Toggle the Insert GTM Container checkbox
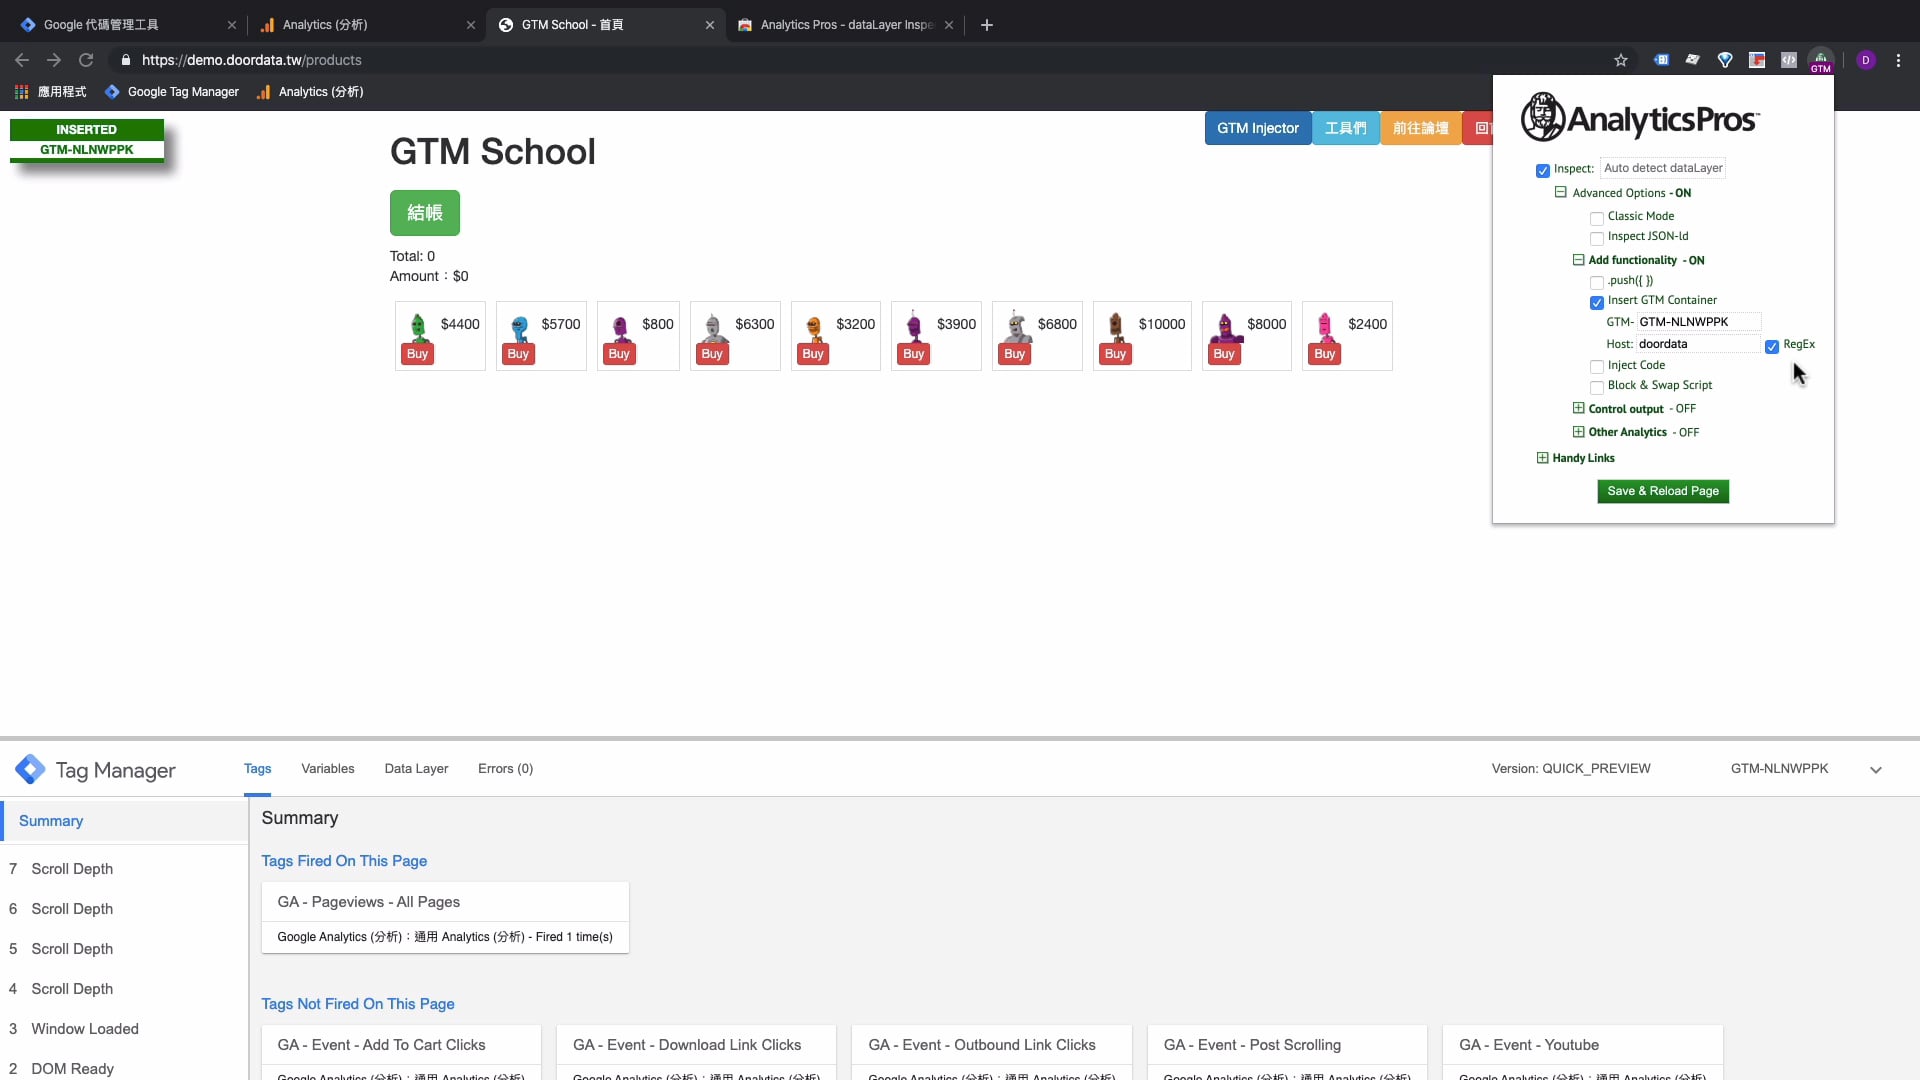 (x=1597, y=302)
